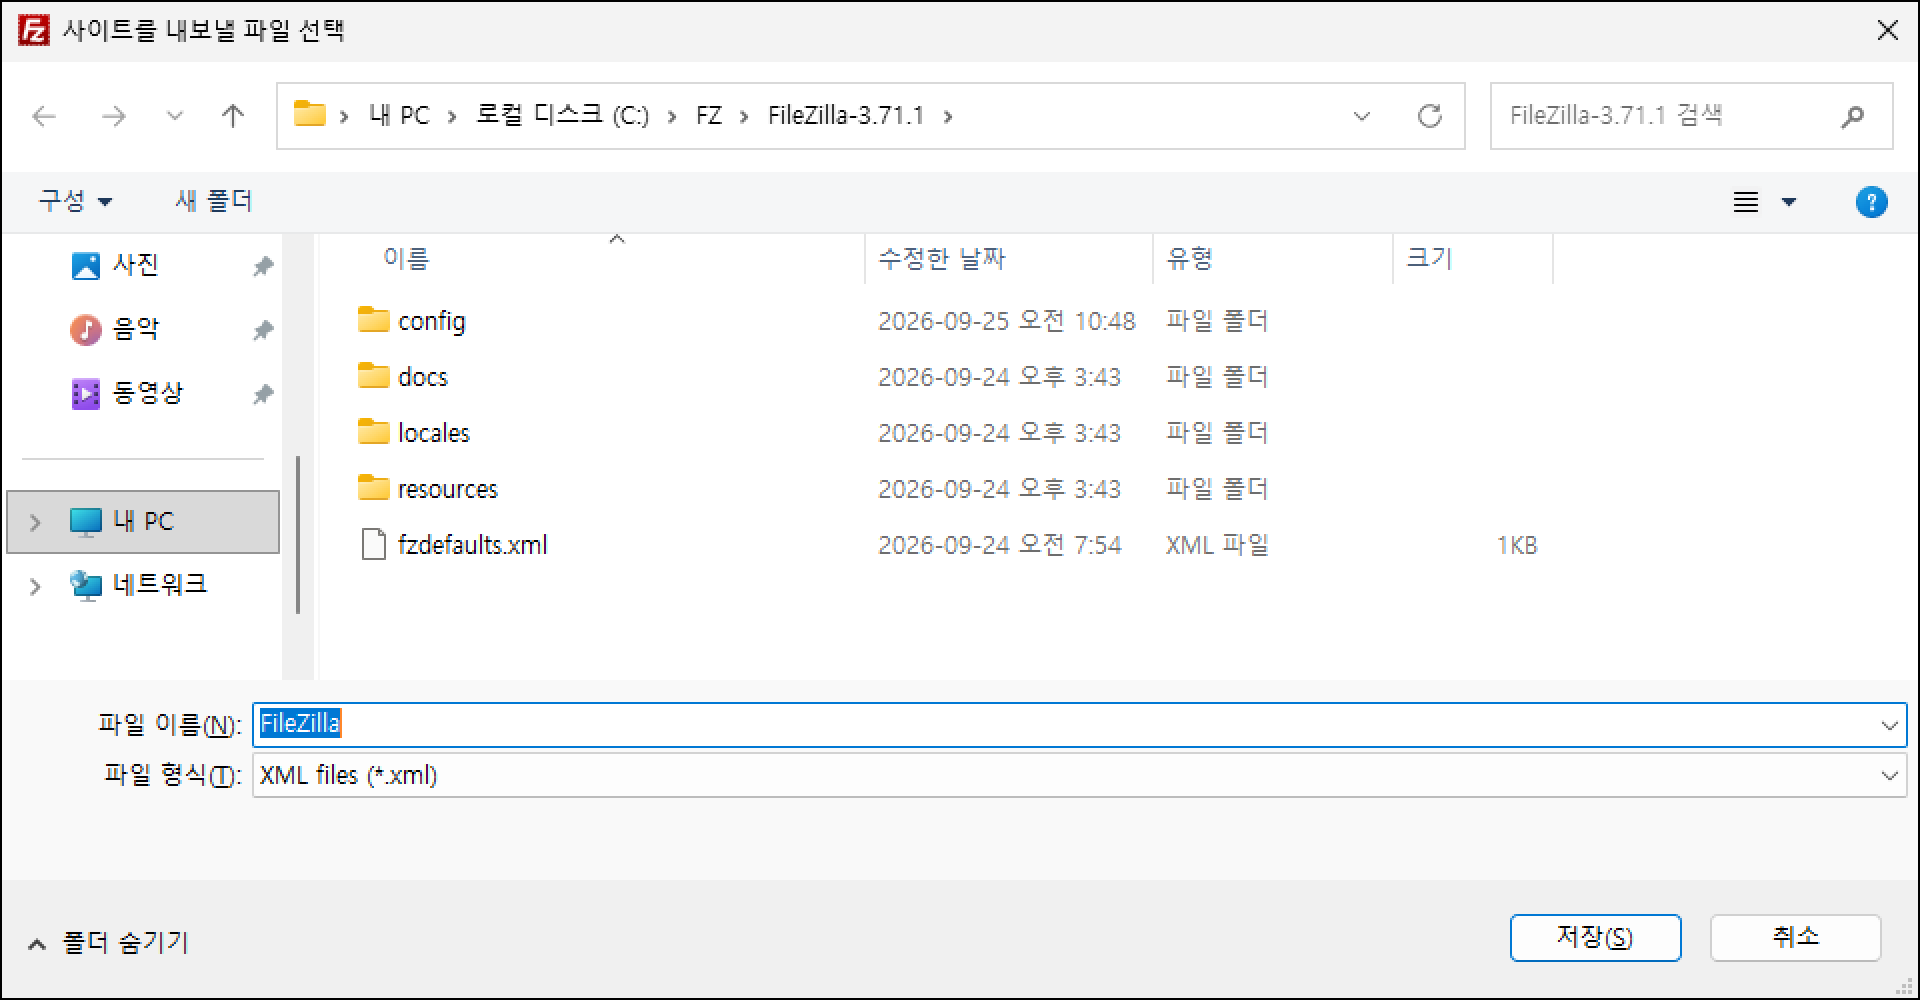Click the docs folder name
Screen dimensions: 1920x1000
click(423, 377)
